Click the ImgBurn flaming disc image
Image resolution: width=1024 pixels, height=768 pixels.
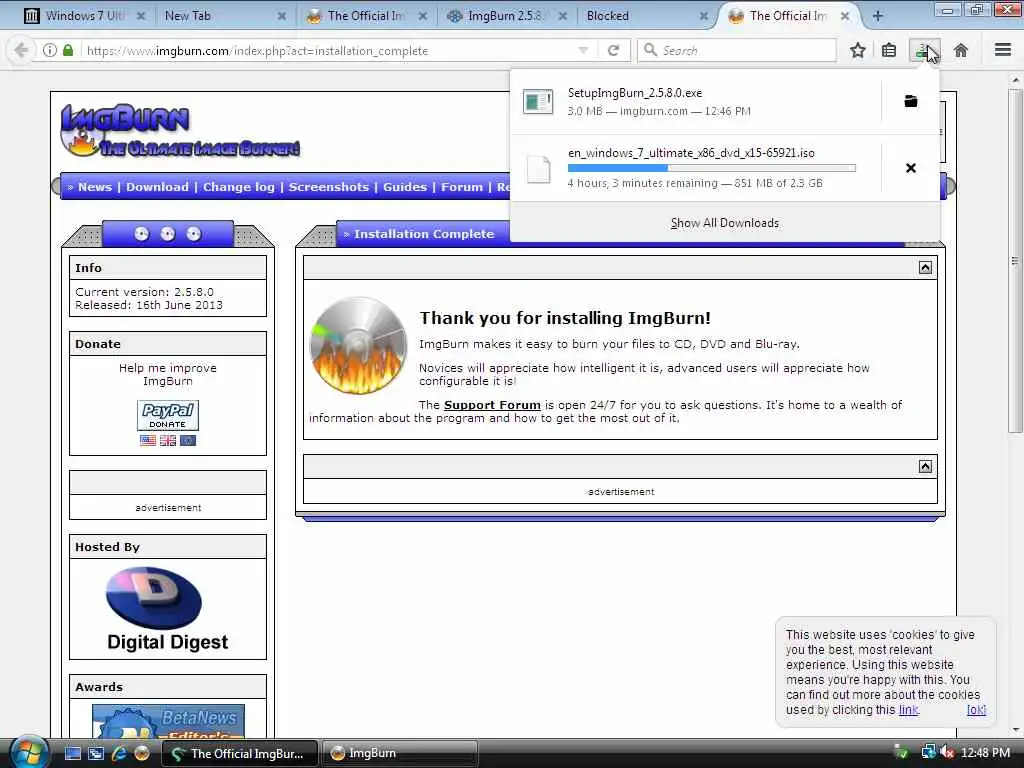(x=358, y=345)
